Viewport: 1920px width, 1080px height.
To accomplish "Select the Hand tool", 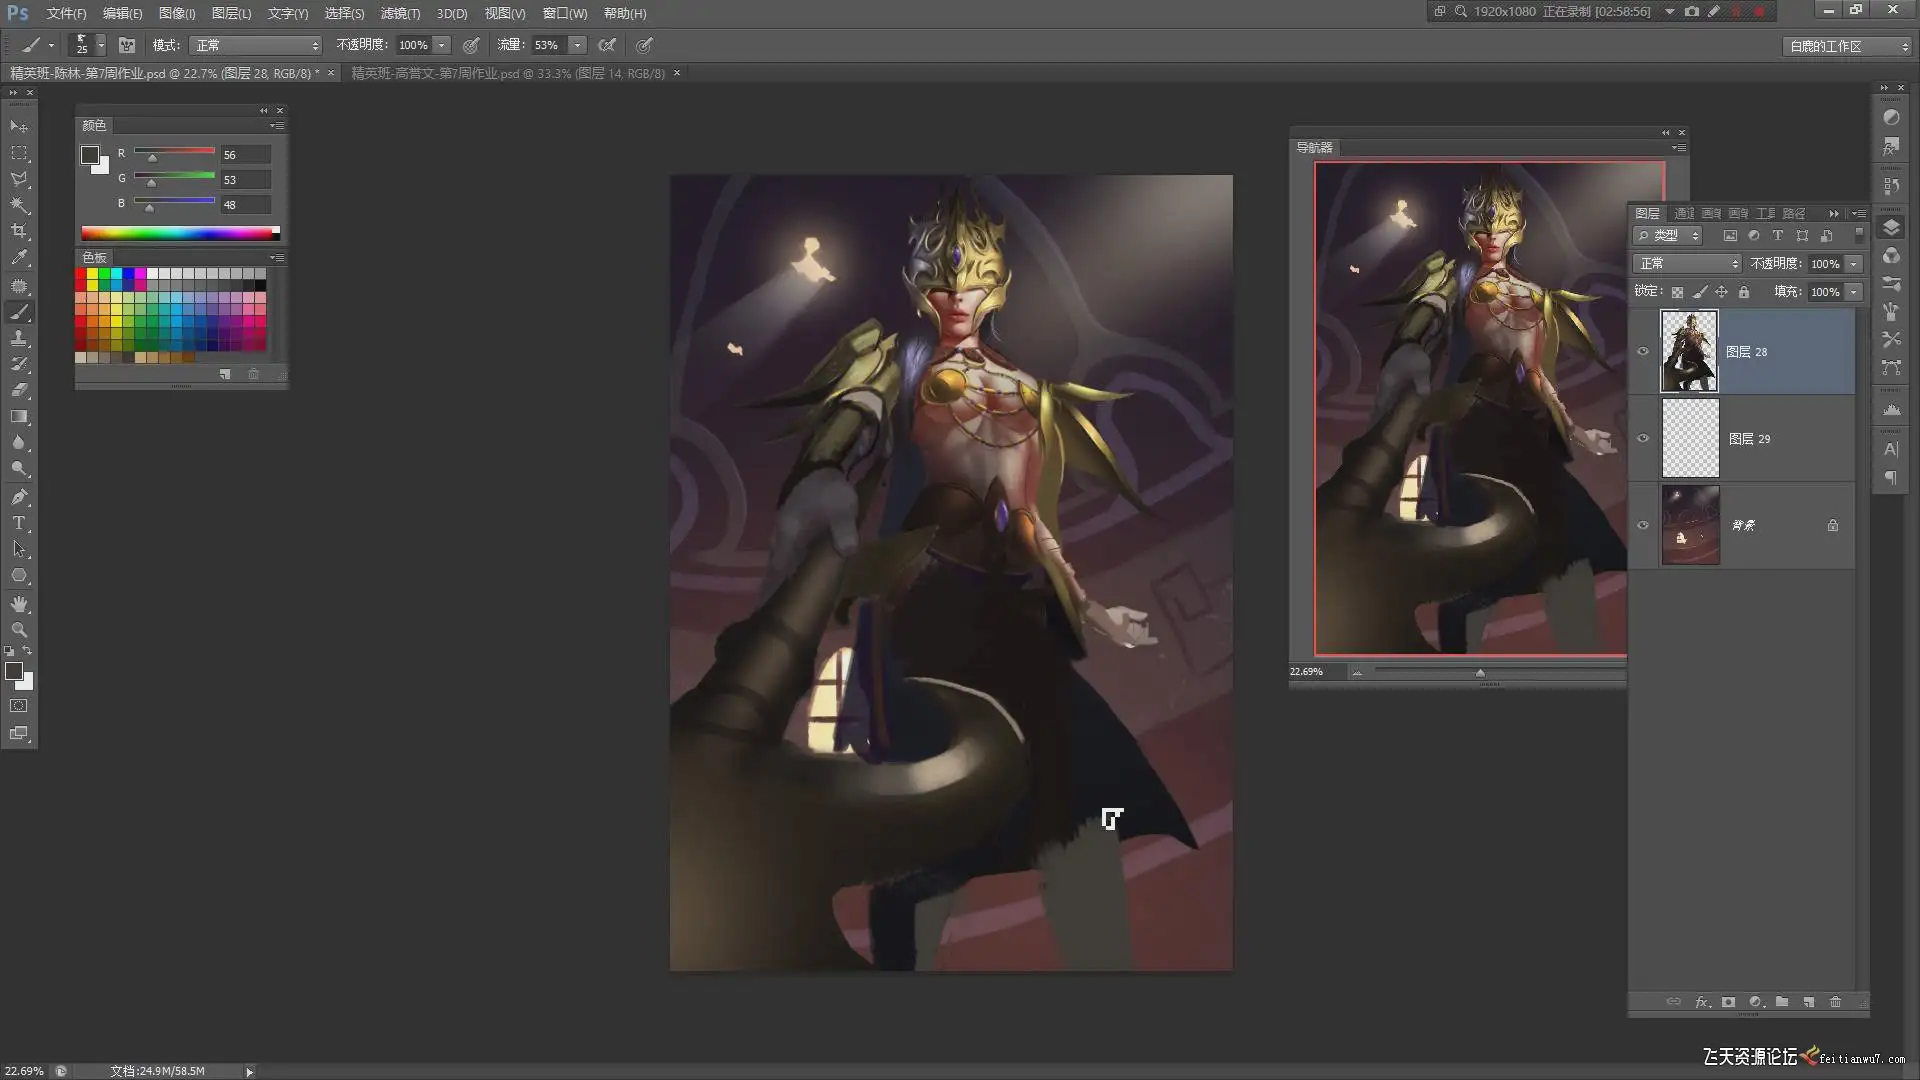I will pyautogui.click(x=19, y=604).
